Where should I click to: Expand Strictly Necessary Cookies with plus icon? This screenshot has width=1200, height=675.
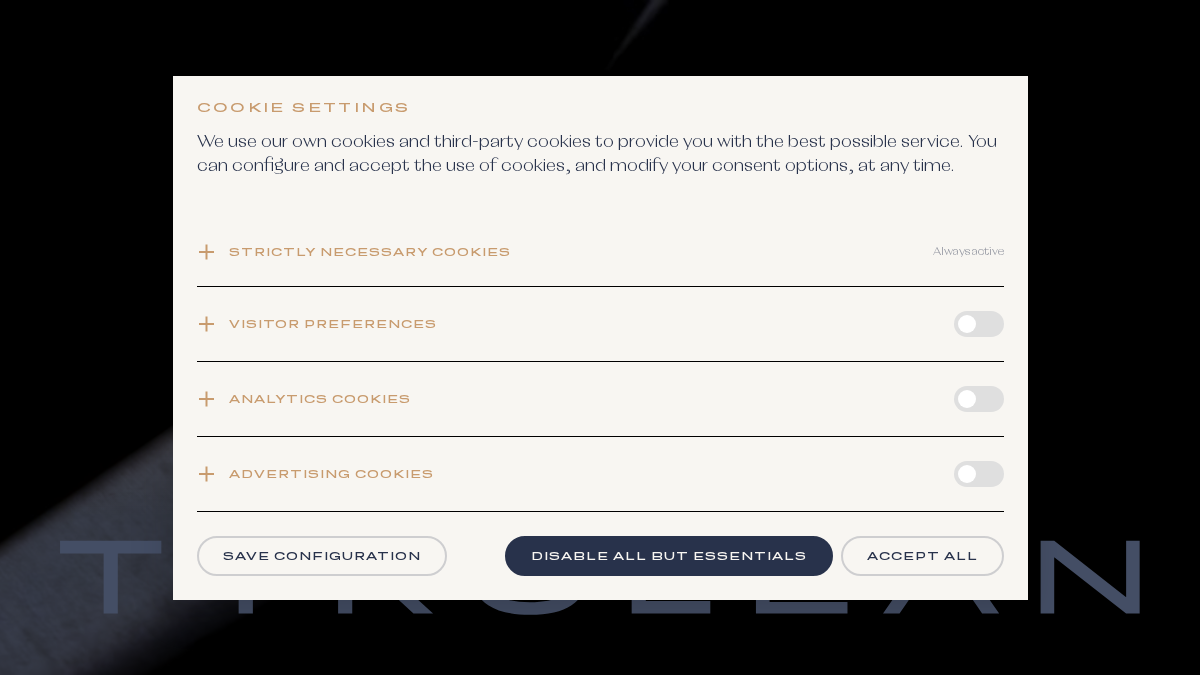pyautogui.click(x=206, y=252)
